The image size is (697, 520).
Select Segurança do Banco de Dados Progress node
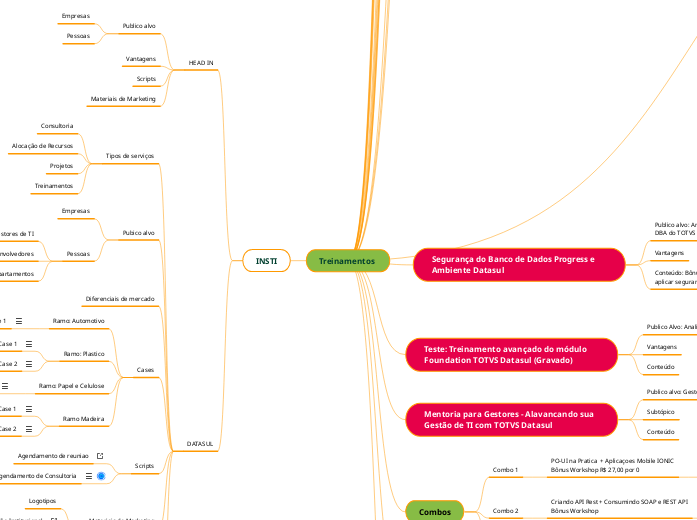point(519,264)
